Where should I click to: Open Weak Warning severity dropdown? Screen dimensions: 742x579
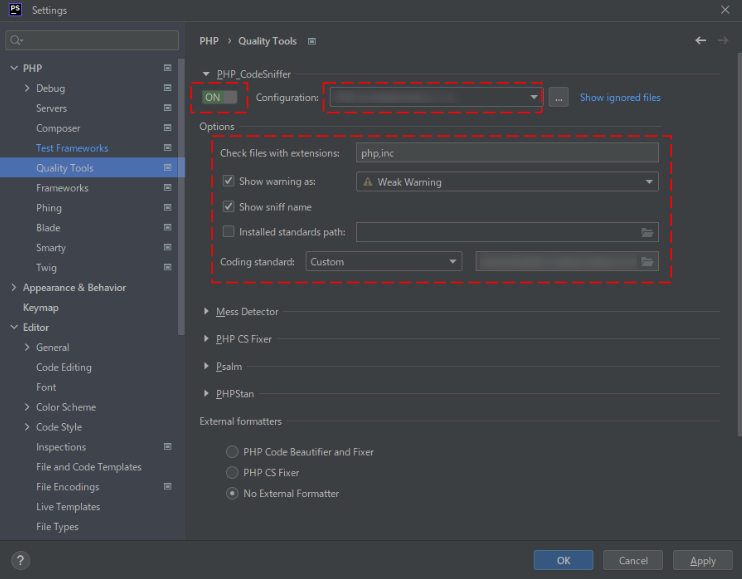click(507, 182)
